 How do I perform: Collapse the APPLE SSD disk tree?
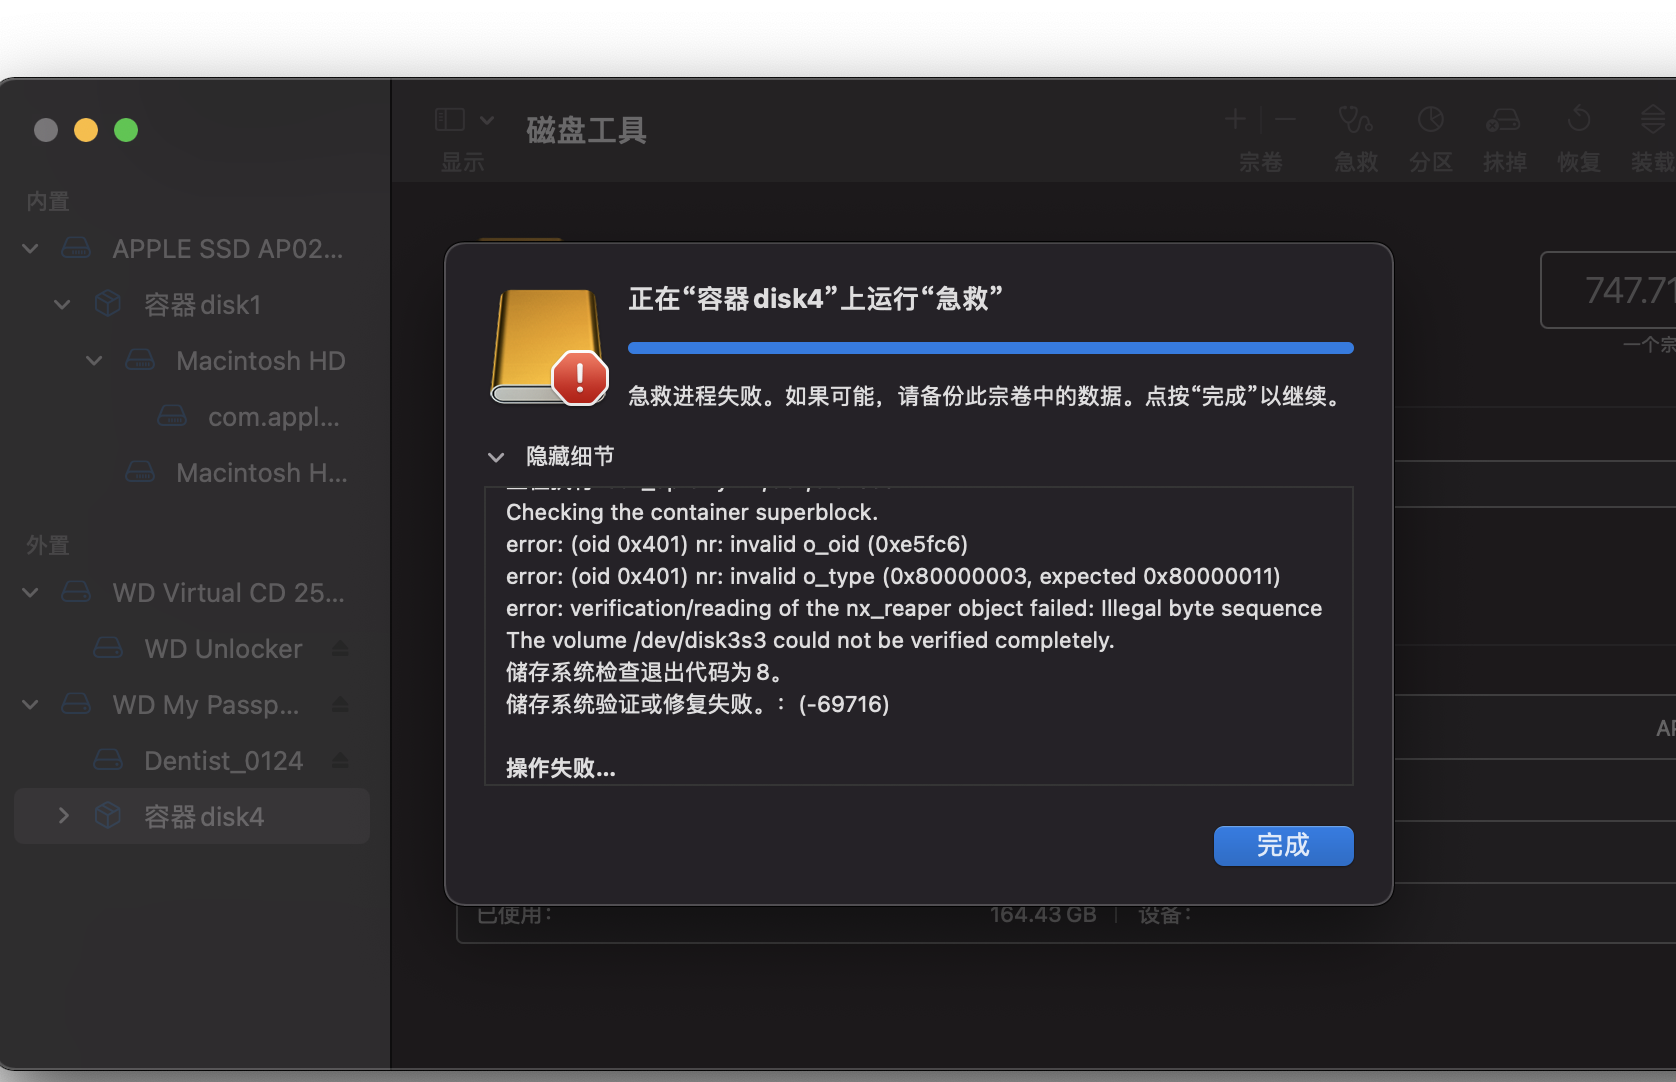click(x=31, y=249)
